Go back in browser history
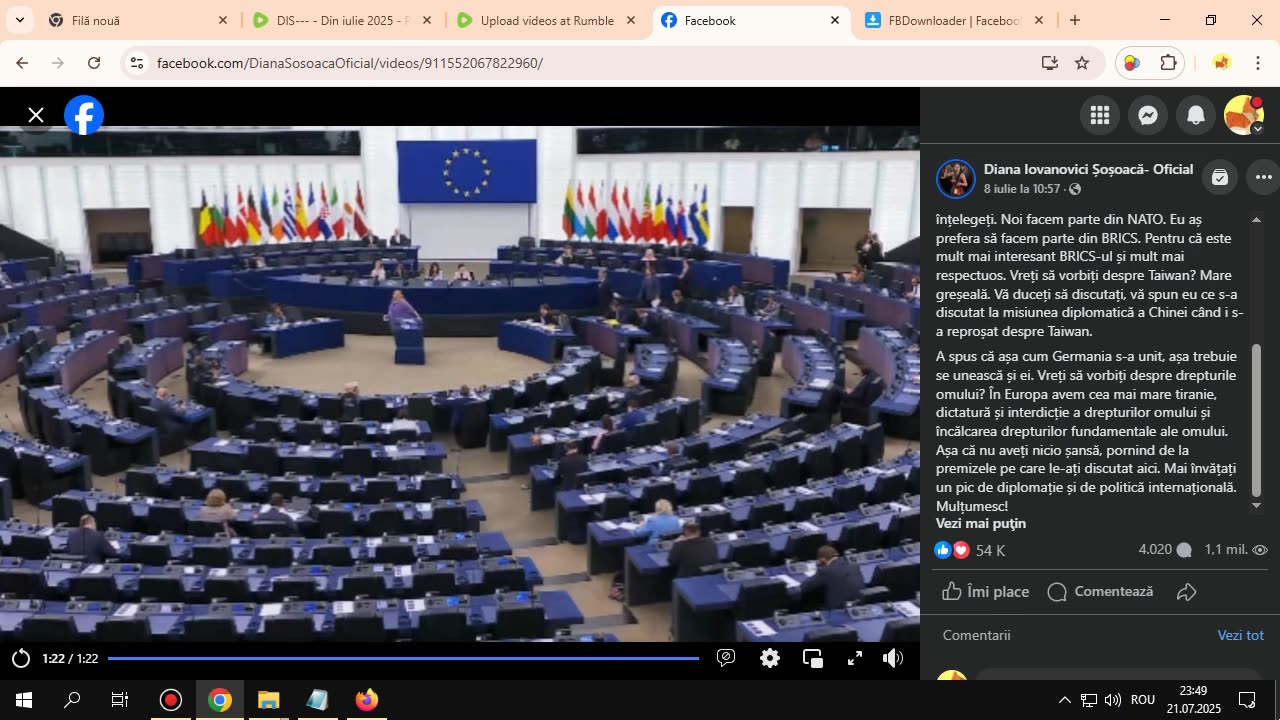1280x720 pixels. (x=22, y=63)
